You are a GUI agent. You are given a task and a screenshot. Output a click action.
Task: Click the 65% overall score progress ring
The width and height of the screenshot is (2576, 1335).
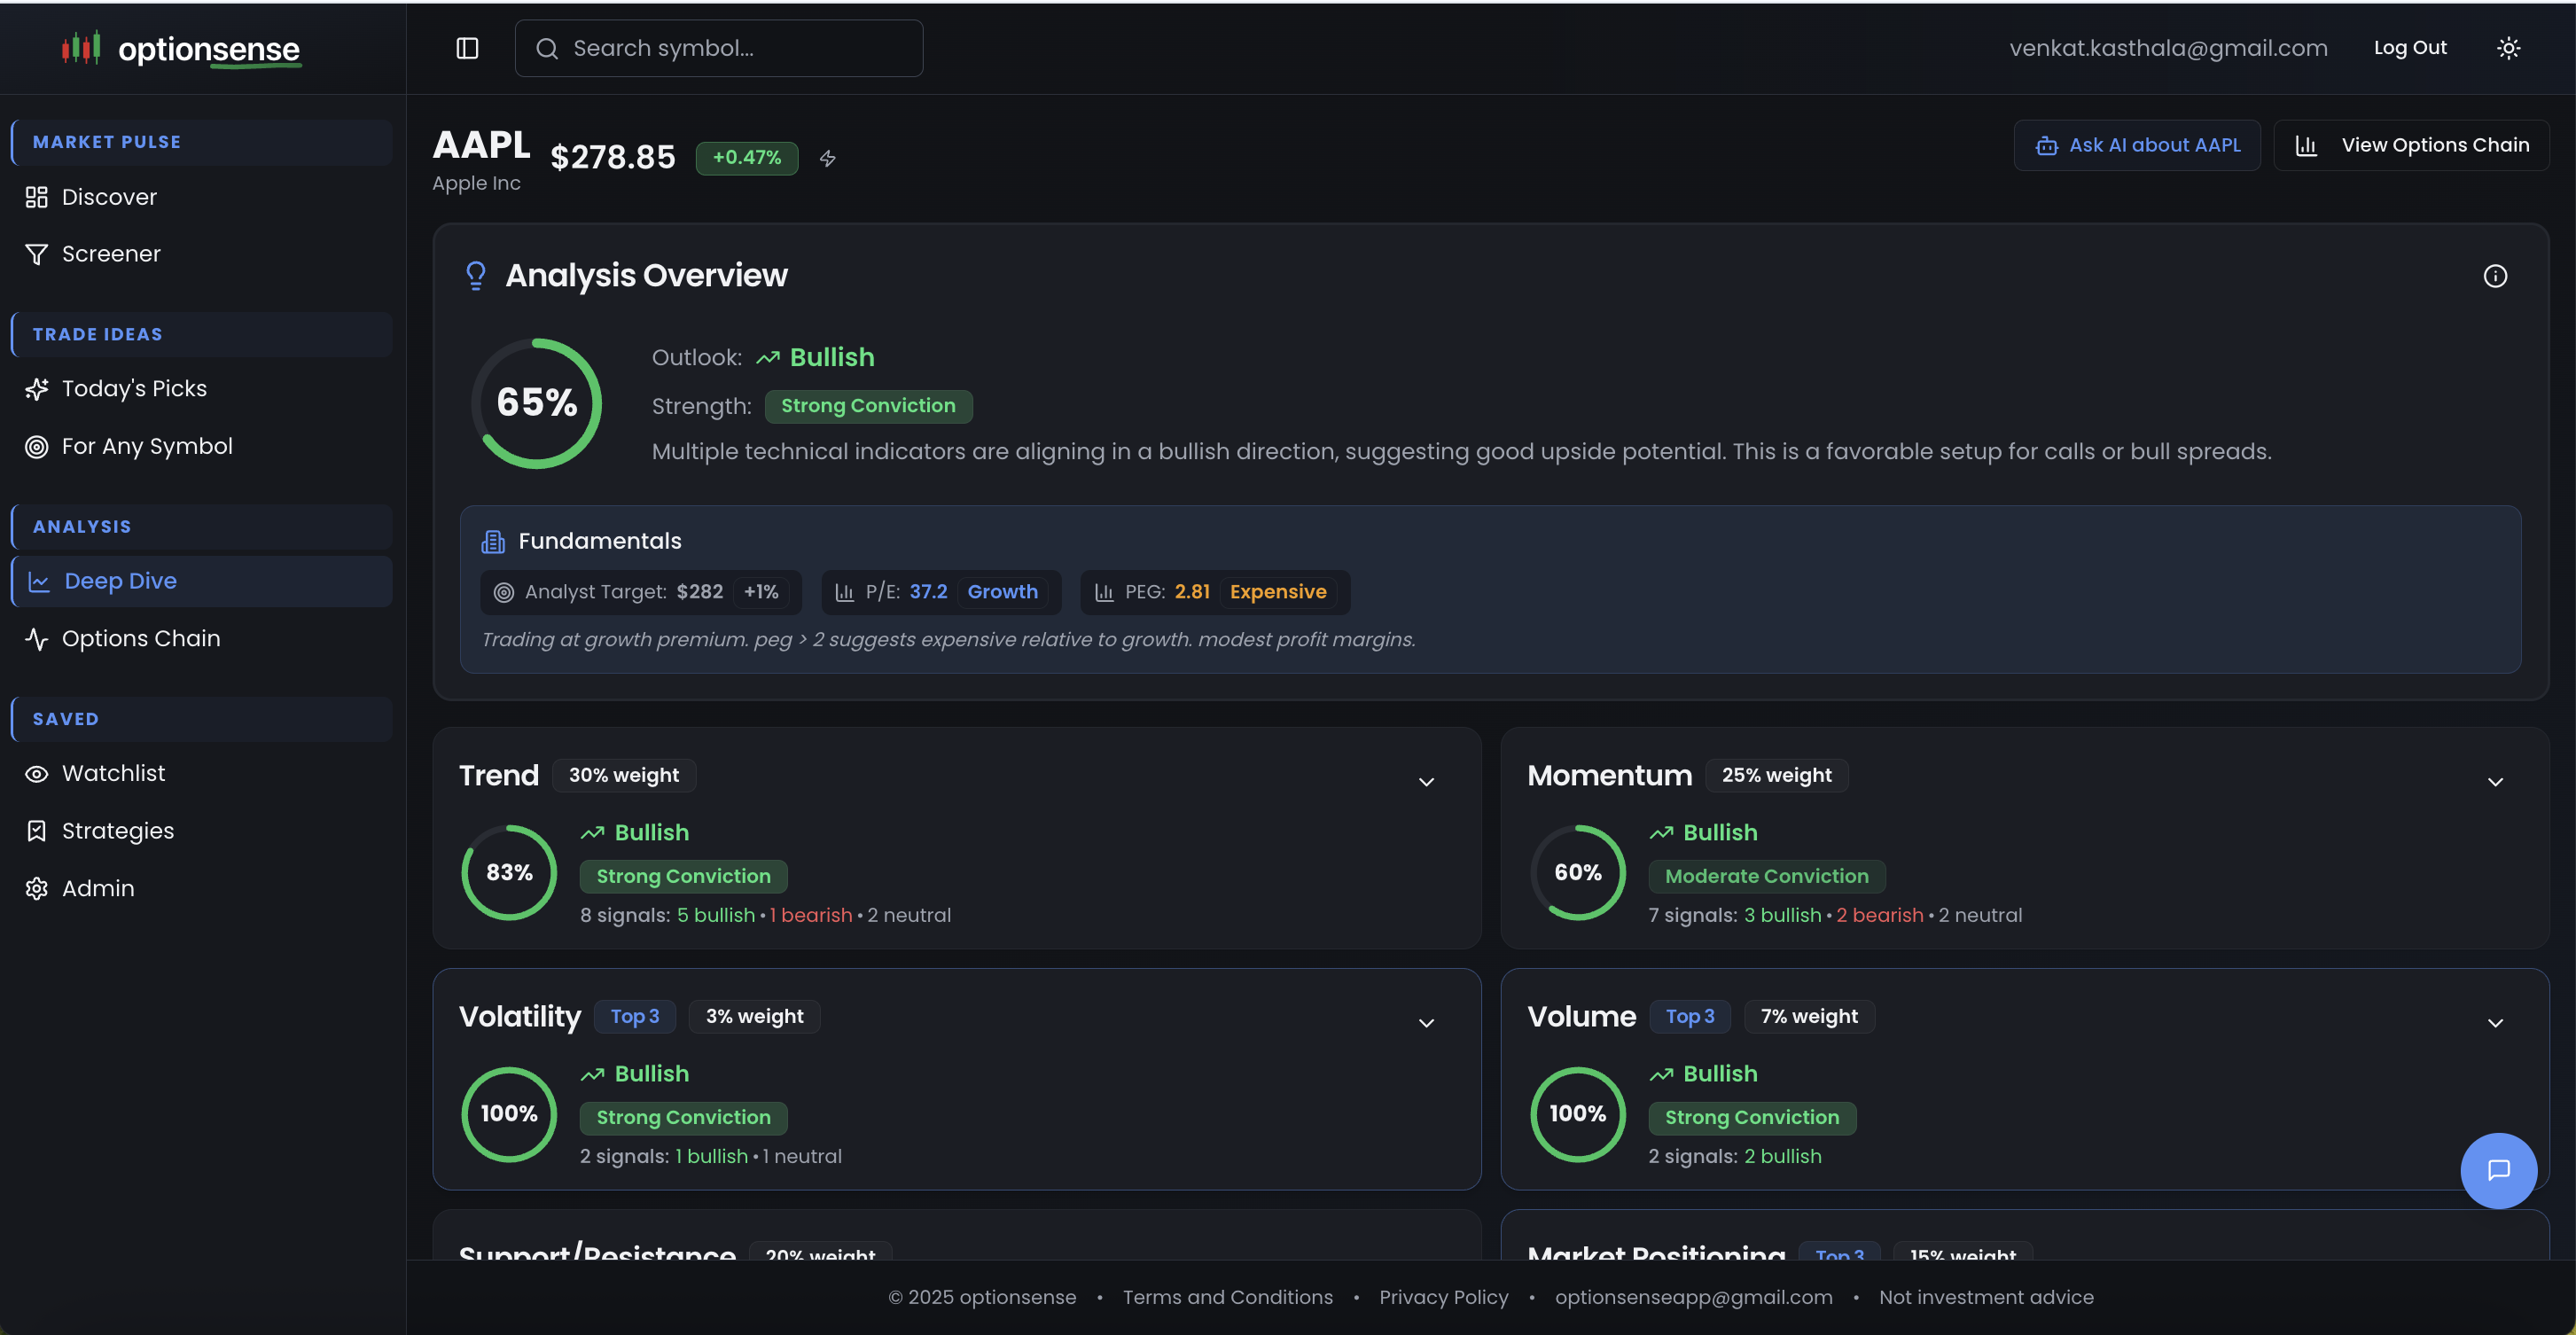pos(537,402)
